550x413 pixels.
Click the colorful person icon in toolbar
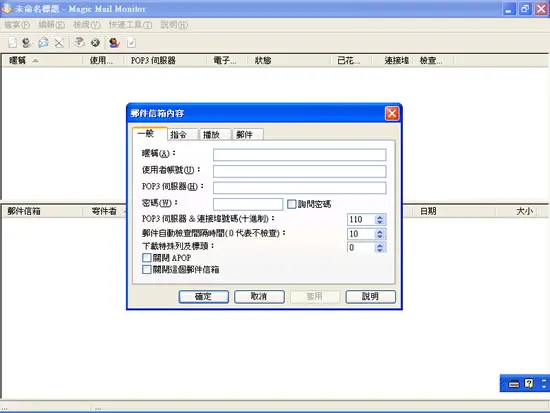tap(114, 43)
